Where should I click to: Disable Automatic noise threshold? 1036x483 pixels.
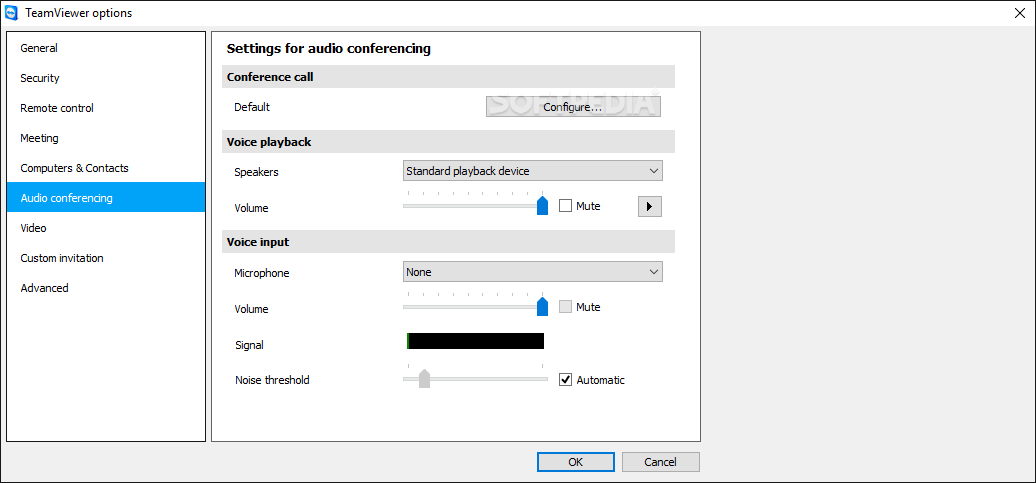(x=565, y=380)
